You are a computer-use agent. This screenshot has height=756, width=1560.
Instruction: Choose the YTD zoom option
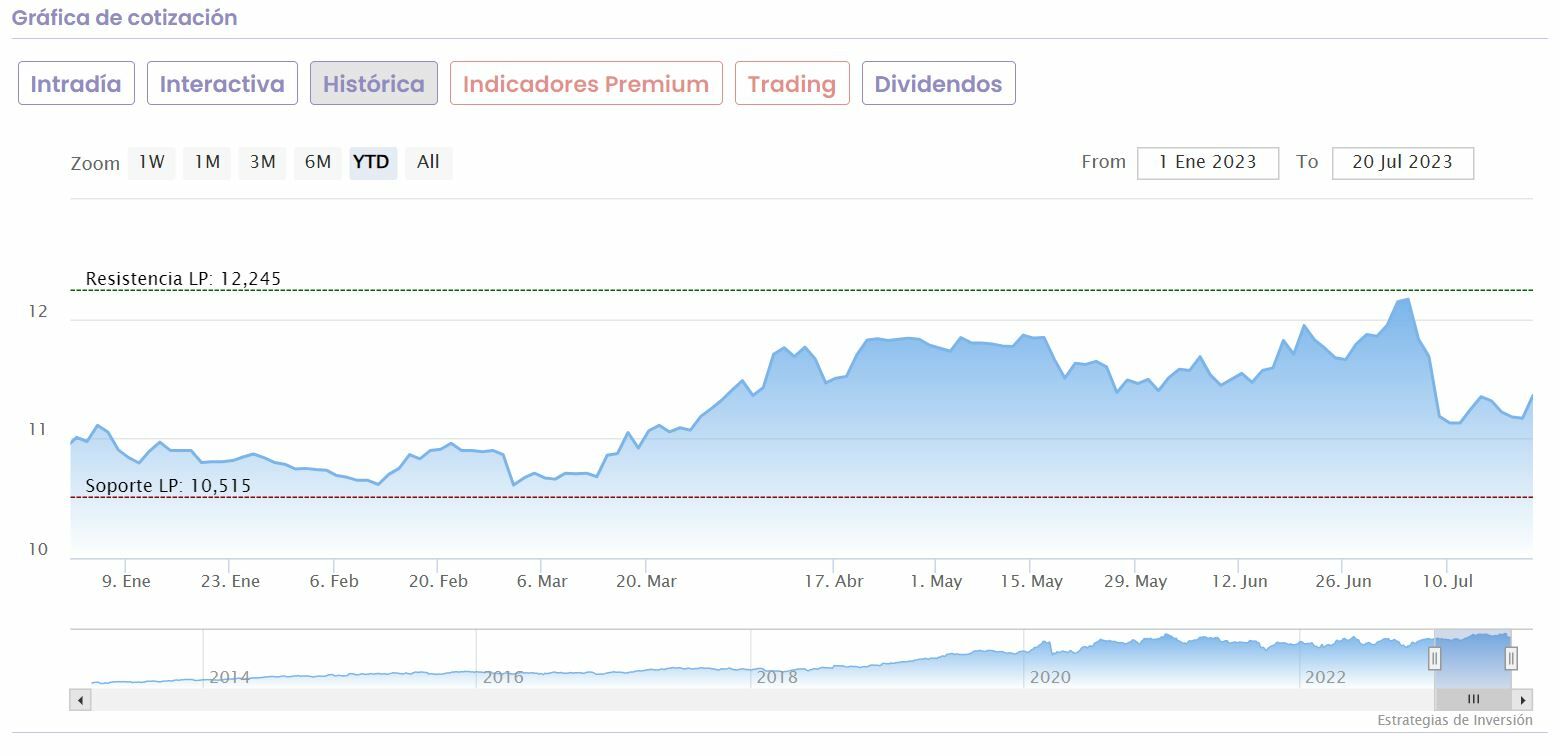coord(372,162)
